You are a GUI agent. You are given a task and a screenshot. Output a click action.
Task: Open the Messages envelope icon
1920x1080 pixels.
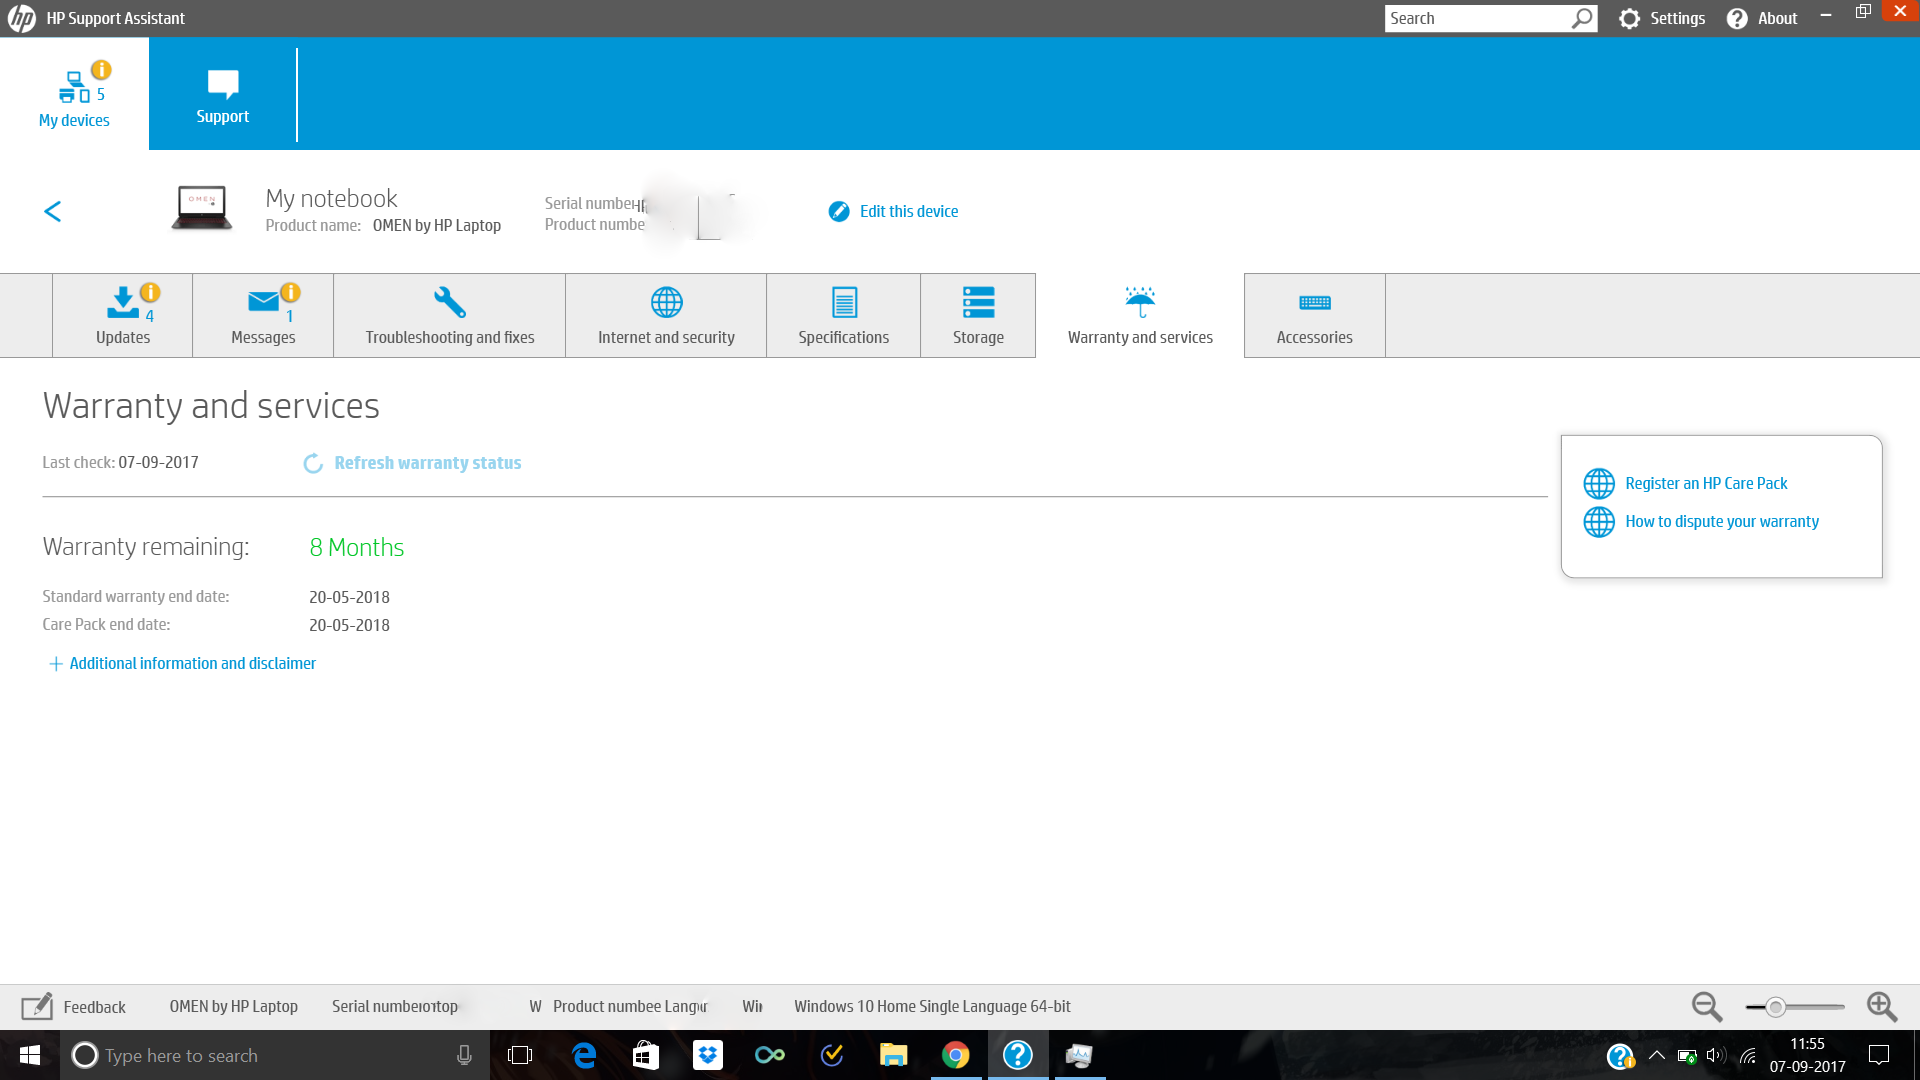click(263, 303)
